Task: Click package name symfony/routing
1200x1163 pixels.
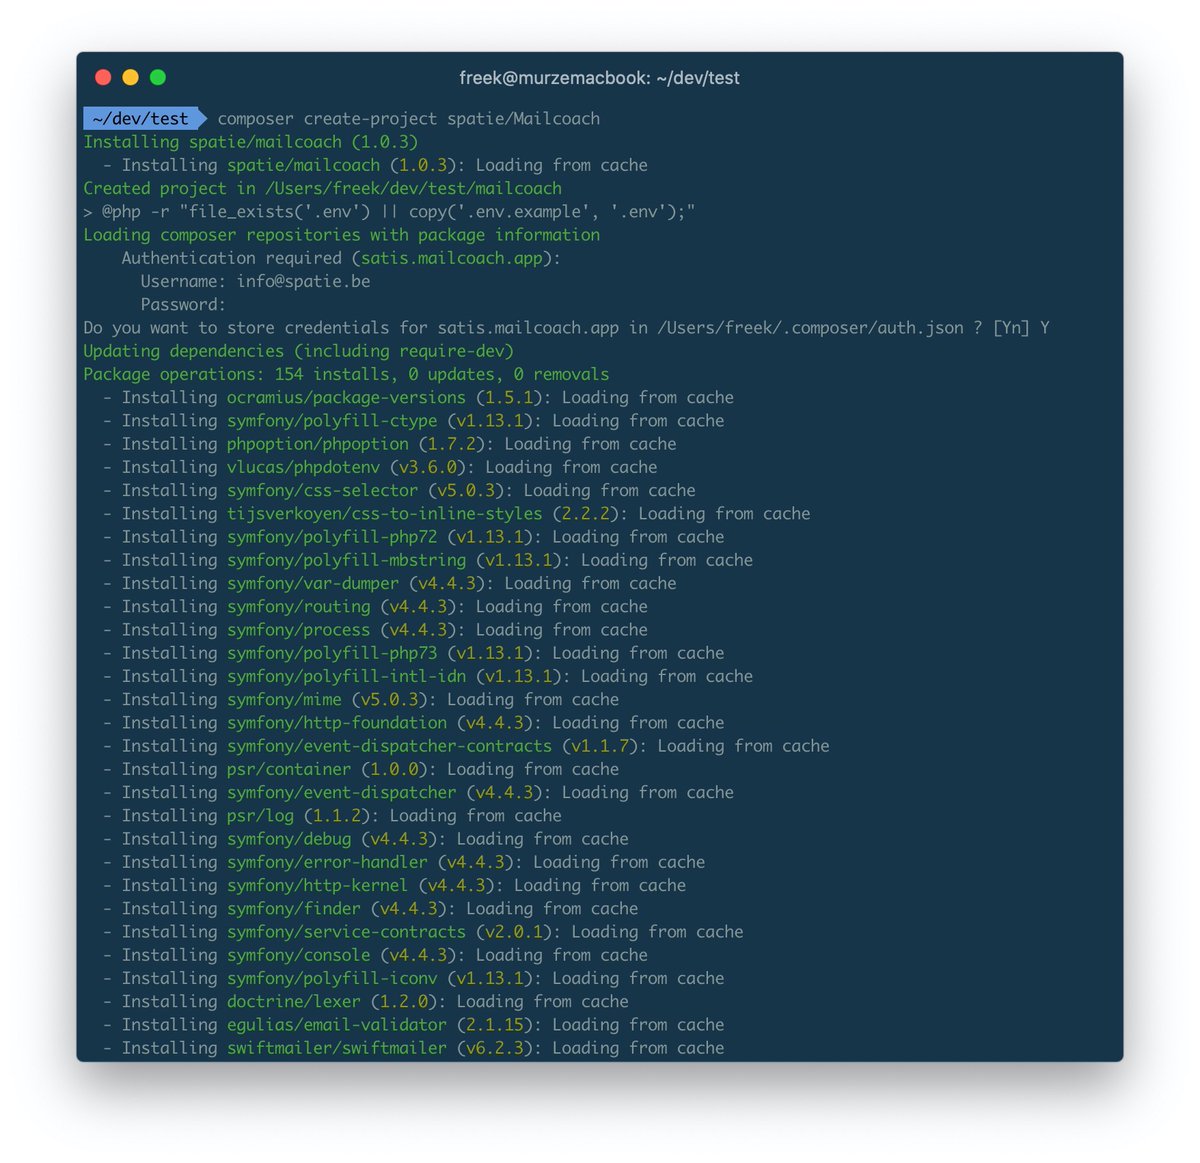Action: click(x=298, y=606)
